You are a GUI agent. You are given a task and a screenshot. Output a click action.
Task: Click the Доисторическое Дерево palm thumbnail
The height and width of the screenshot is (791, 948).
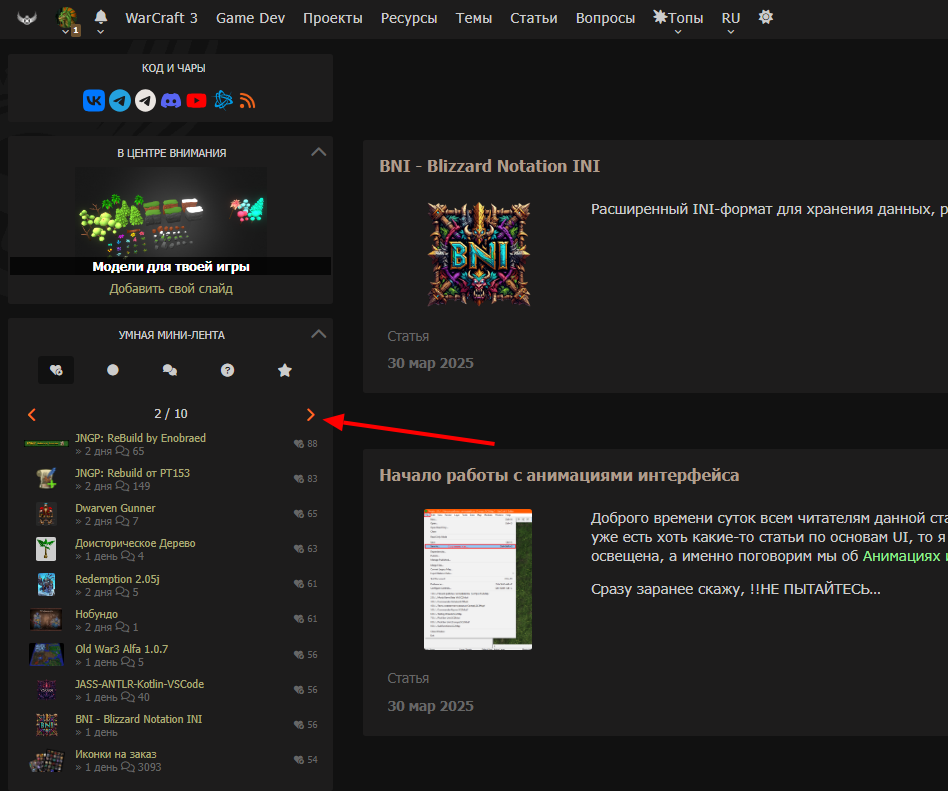(47, 549)
